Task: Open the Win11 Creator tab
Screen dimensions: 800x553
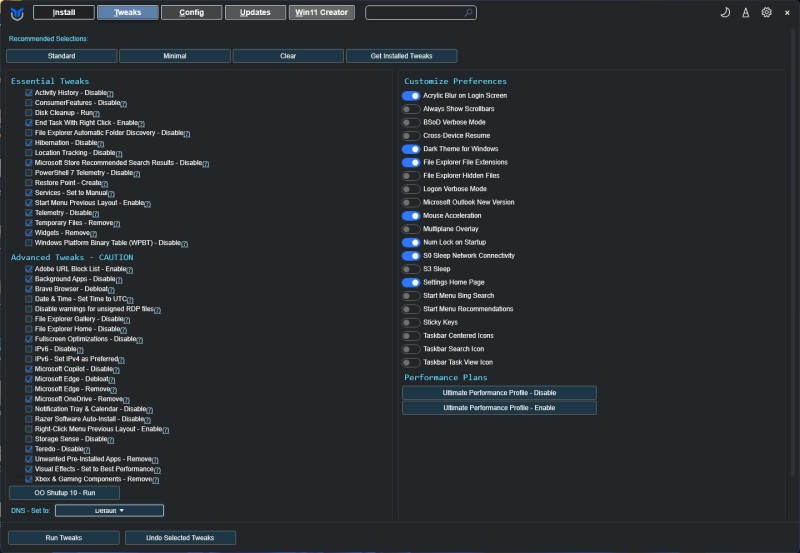Action: 321,12
